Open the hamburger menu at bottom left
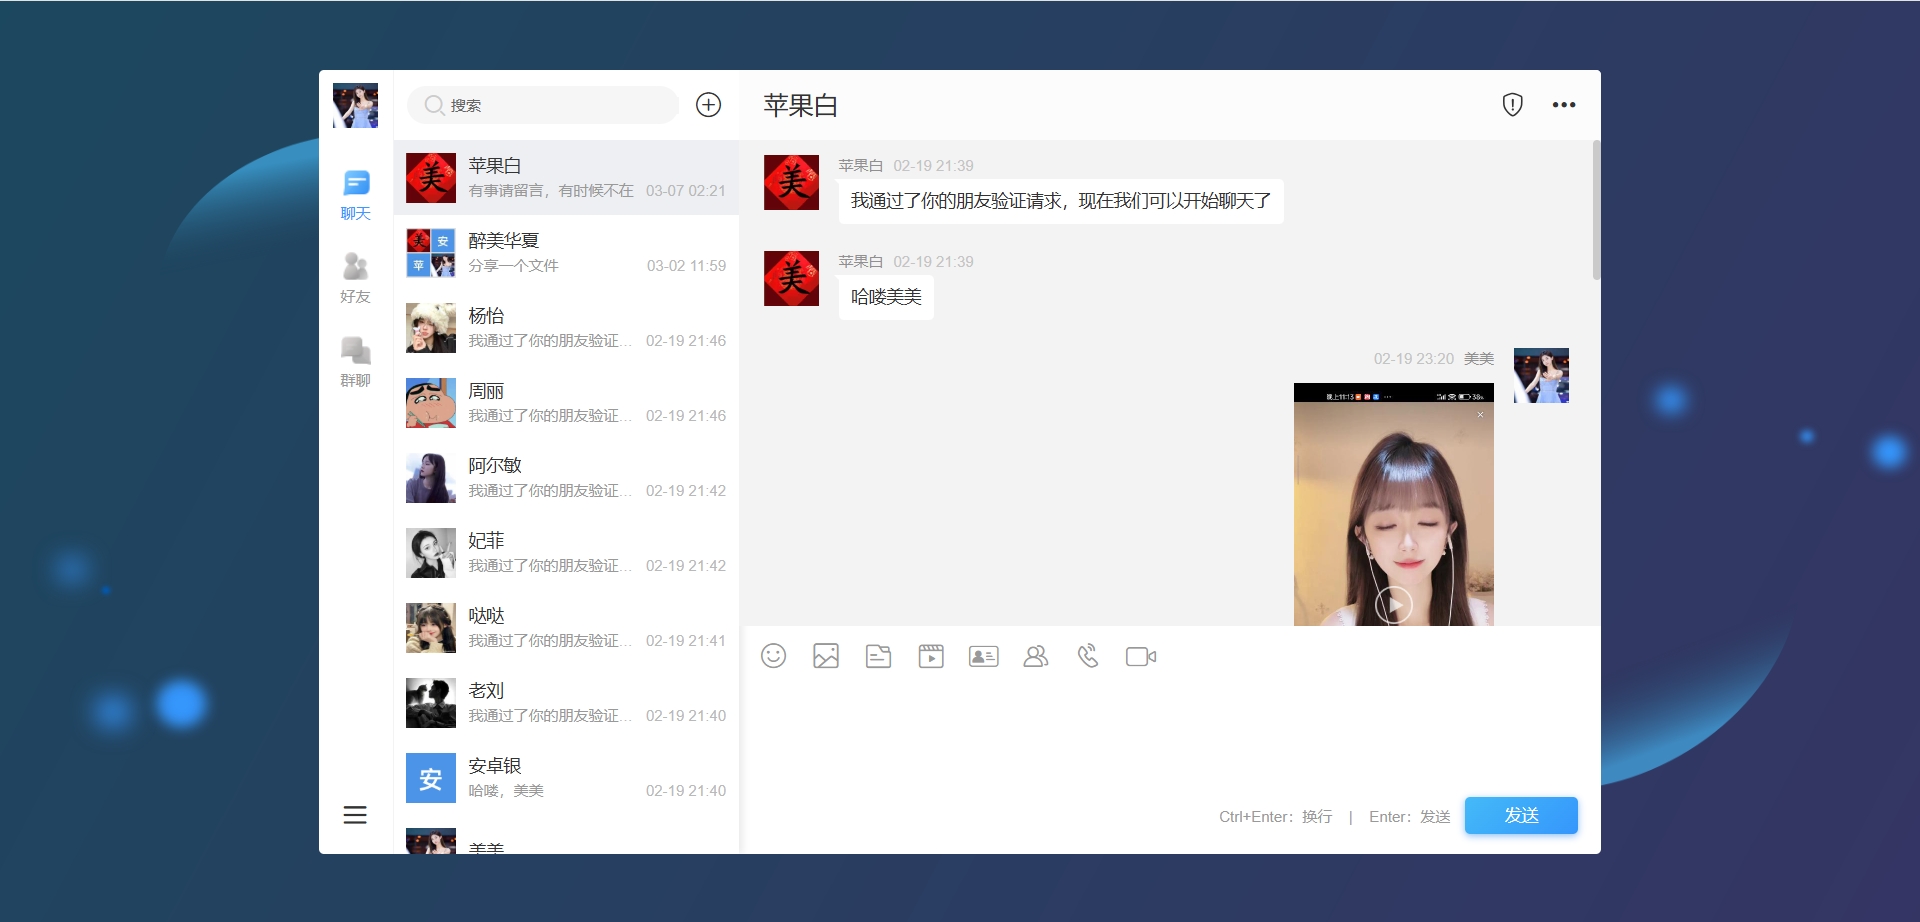The width and height of the screenshot is (1920, 922). (x=356, y=815)
